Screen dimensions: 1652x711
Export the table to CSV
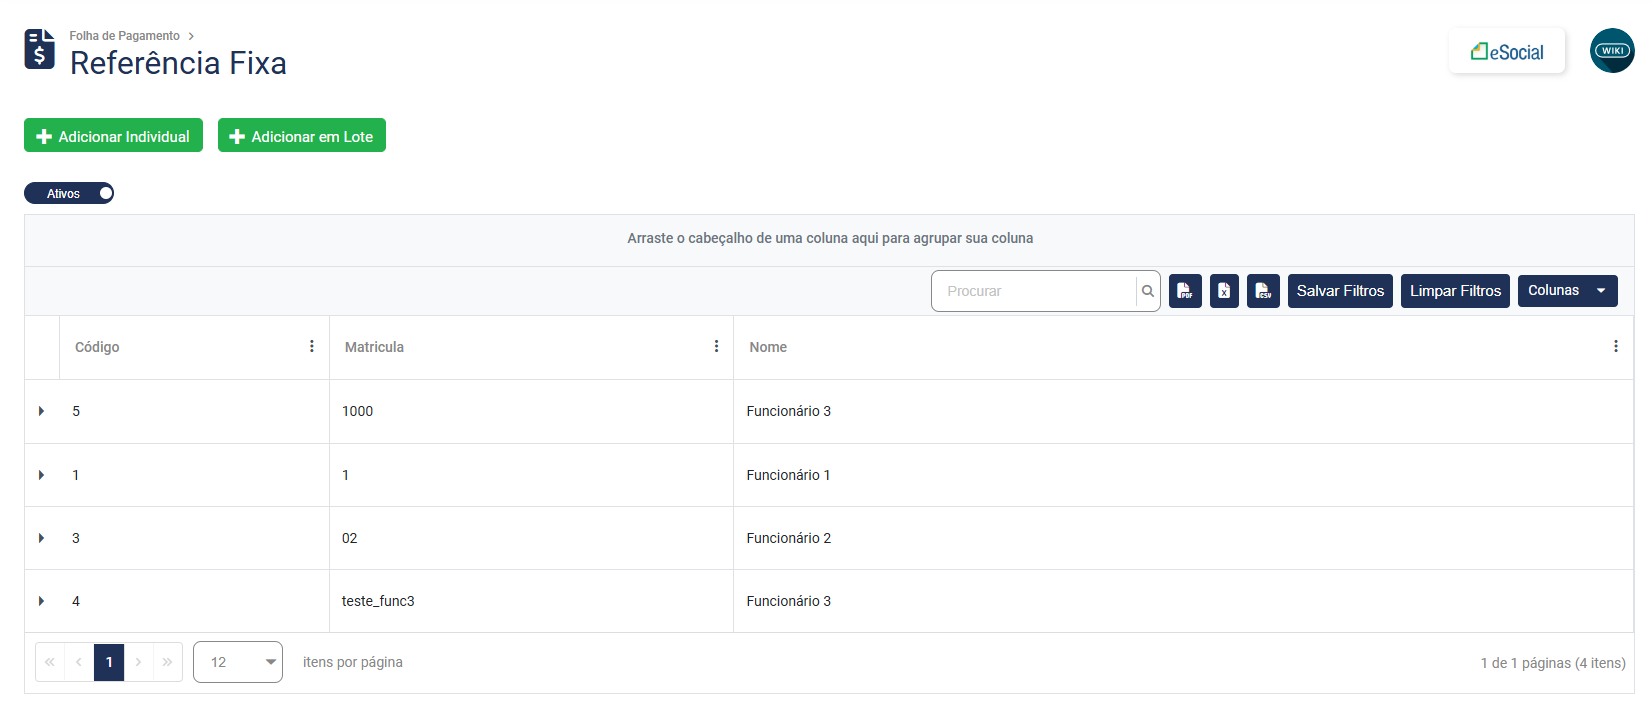(x=1263, y=291)
